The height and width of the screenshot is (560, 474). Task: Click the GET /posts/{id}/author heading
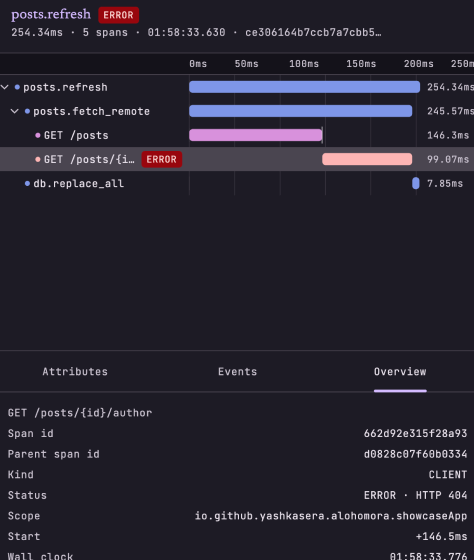[x=80, y=413]
